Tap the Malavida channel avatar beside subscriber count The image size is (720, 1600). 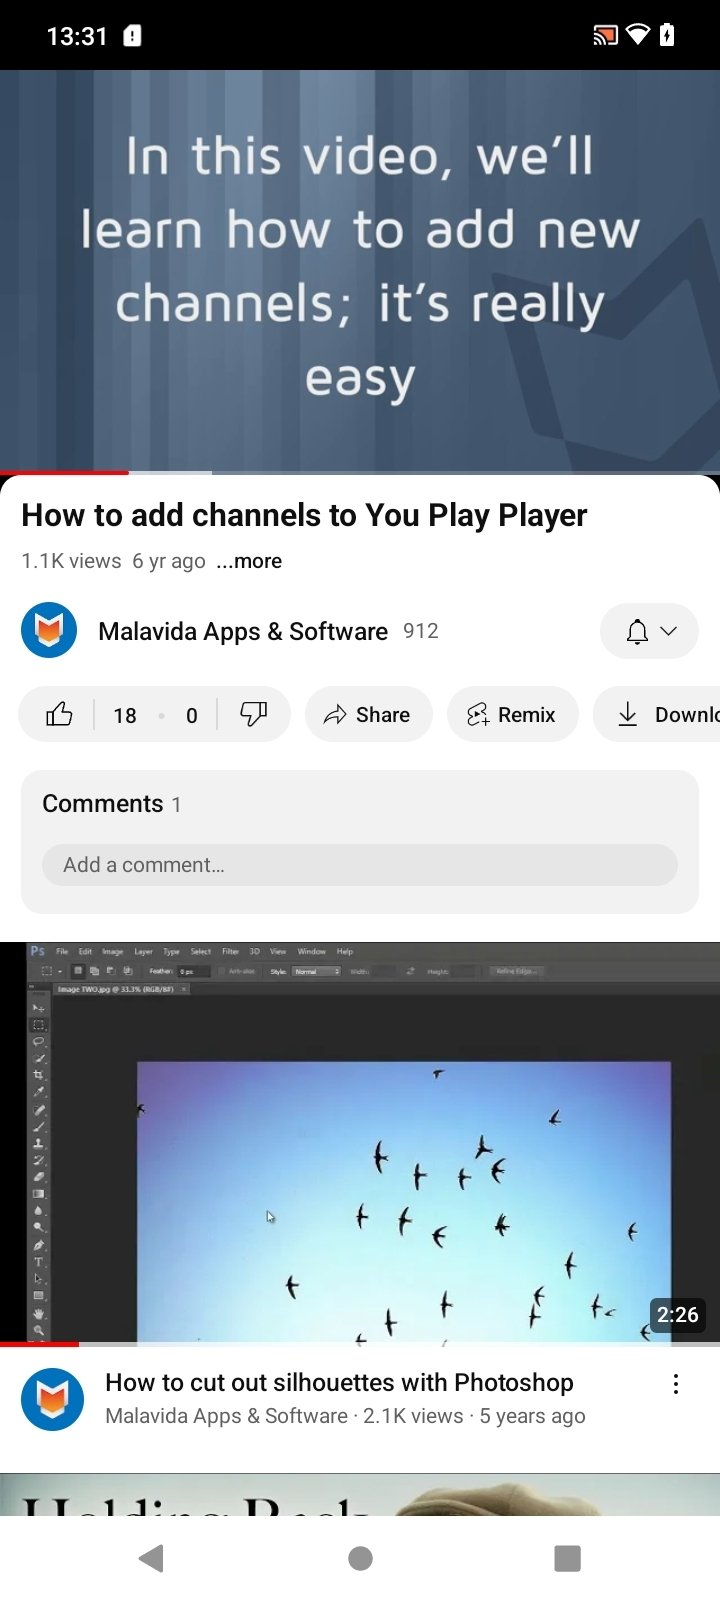tap(49, 630)
